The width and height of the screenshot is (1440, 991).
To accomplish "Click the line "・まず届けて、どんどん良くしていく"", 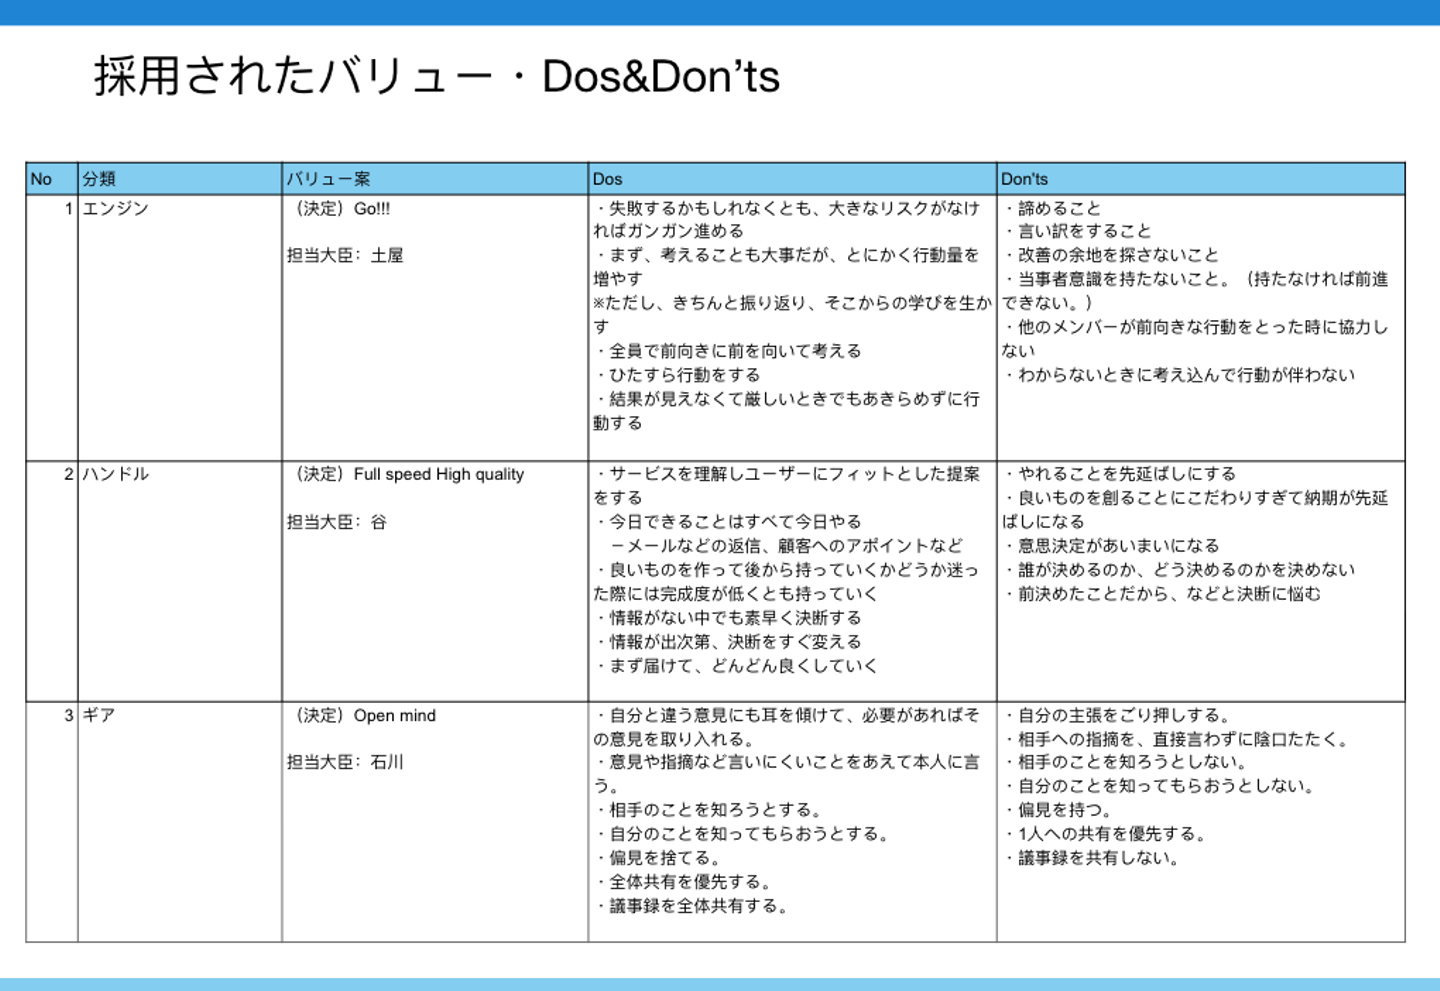I will (x=736, y=666).
